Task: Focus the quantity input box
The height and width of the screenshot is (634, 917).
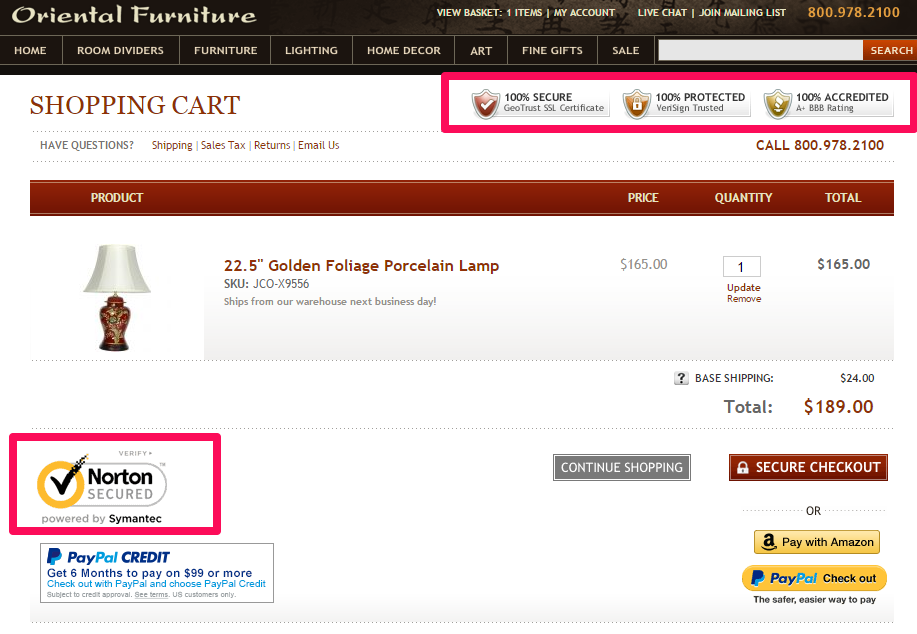Action: [741, 267]
